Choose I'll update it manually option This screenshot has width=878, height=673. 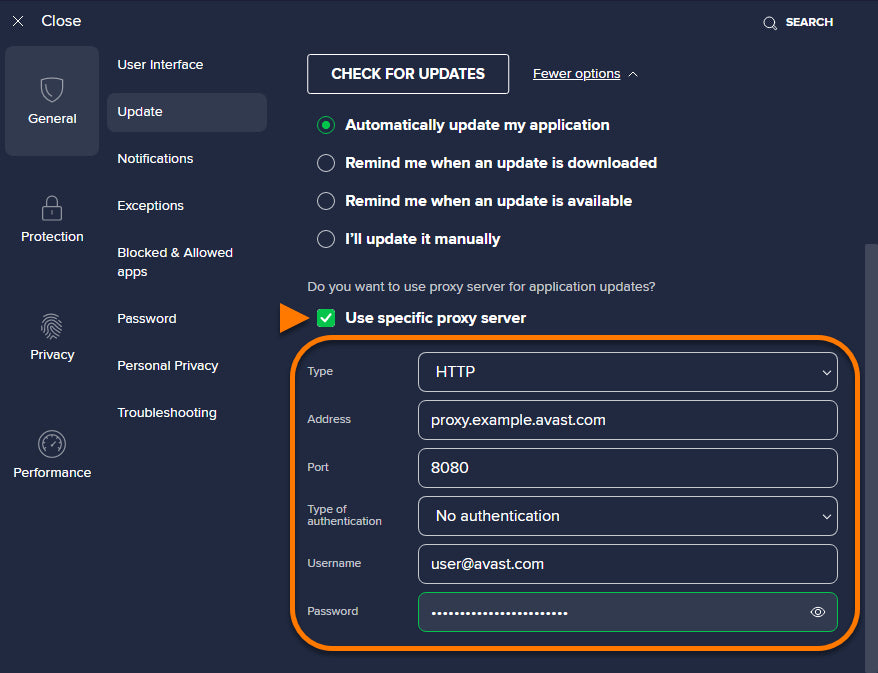[x=325, y=239]
